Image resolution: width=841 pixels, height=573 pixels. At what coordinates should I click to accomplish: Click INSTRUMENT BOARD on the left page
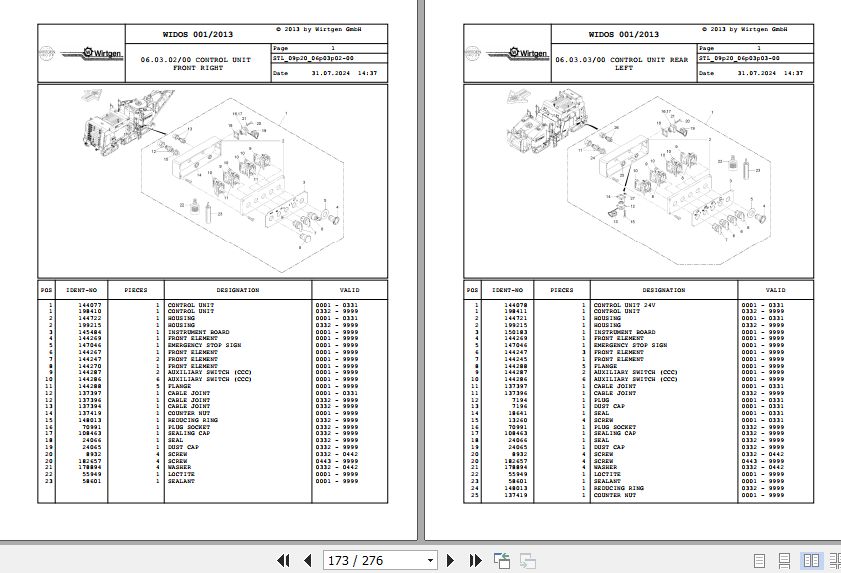coord(198,332)
